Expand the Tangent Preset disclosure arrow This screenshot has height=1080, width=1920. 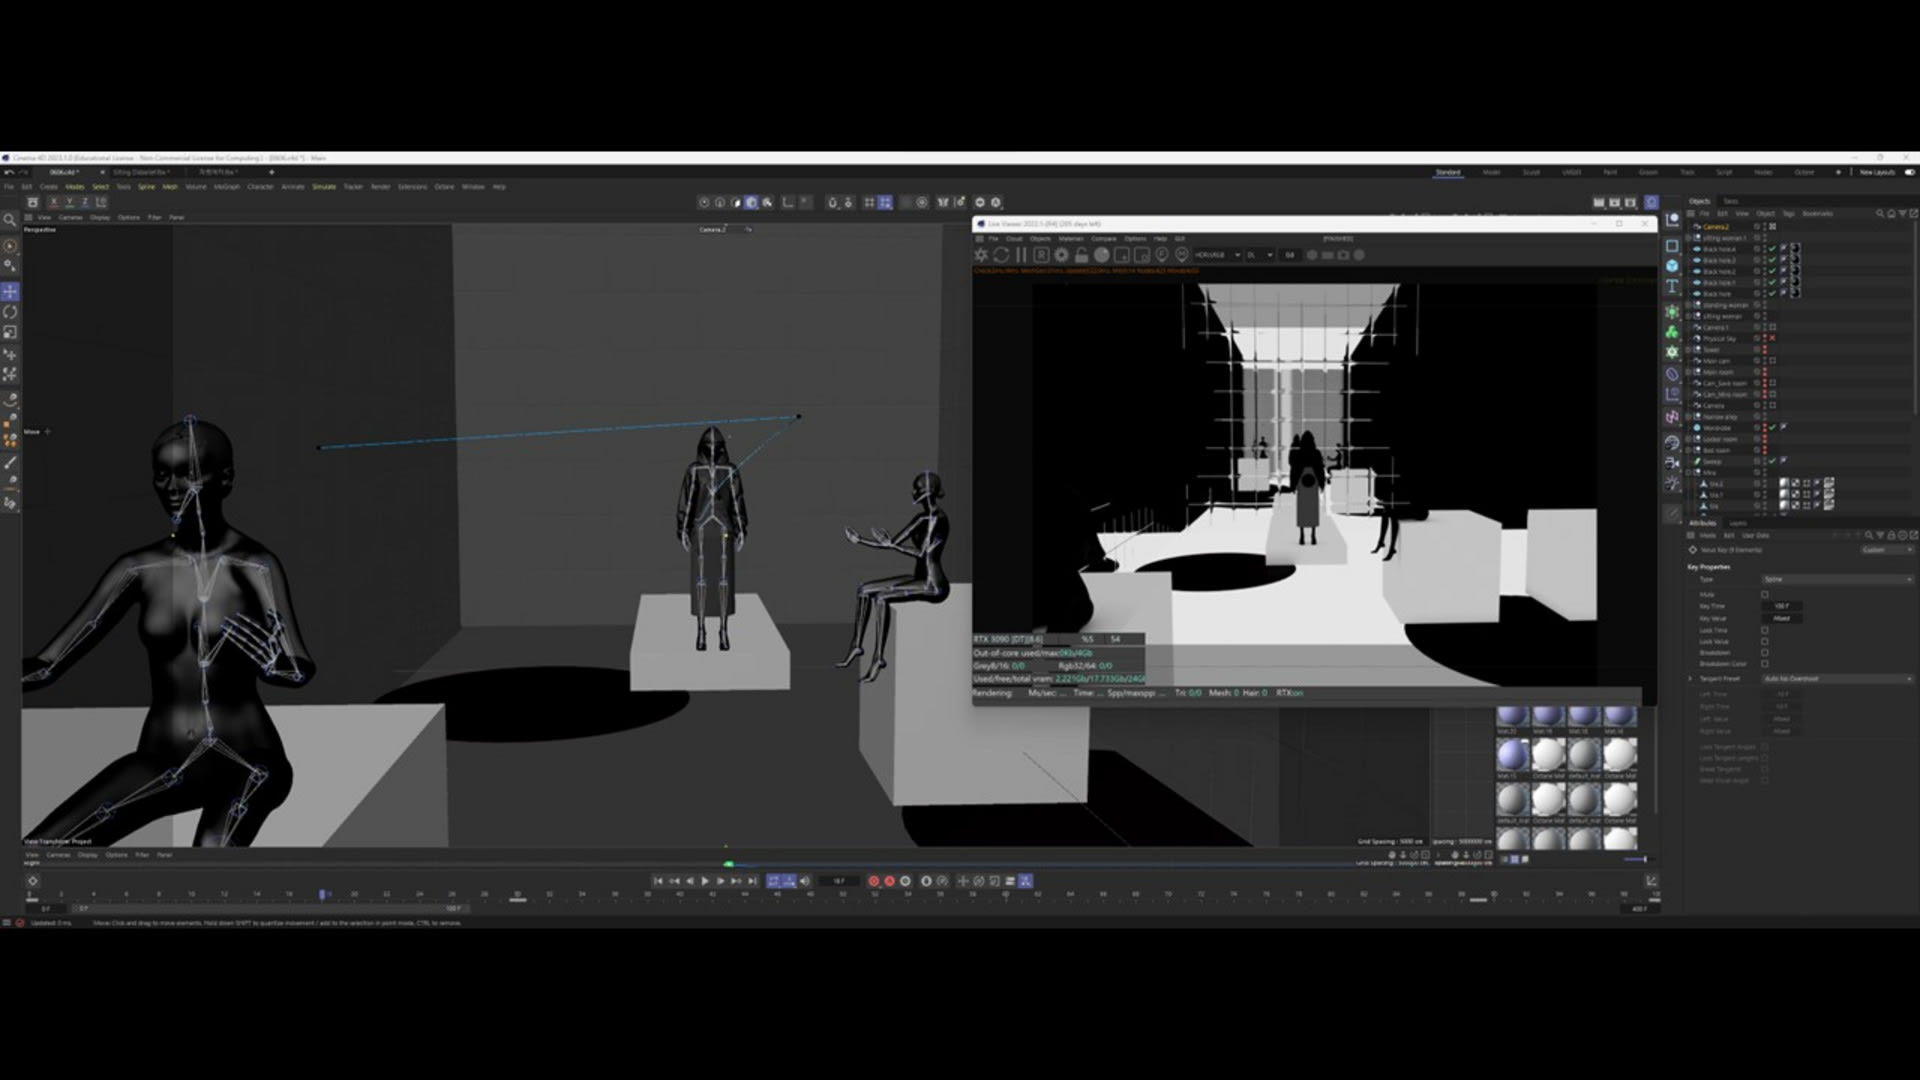click(x=1692, y=679)
